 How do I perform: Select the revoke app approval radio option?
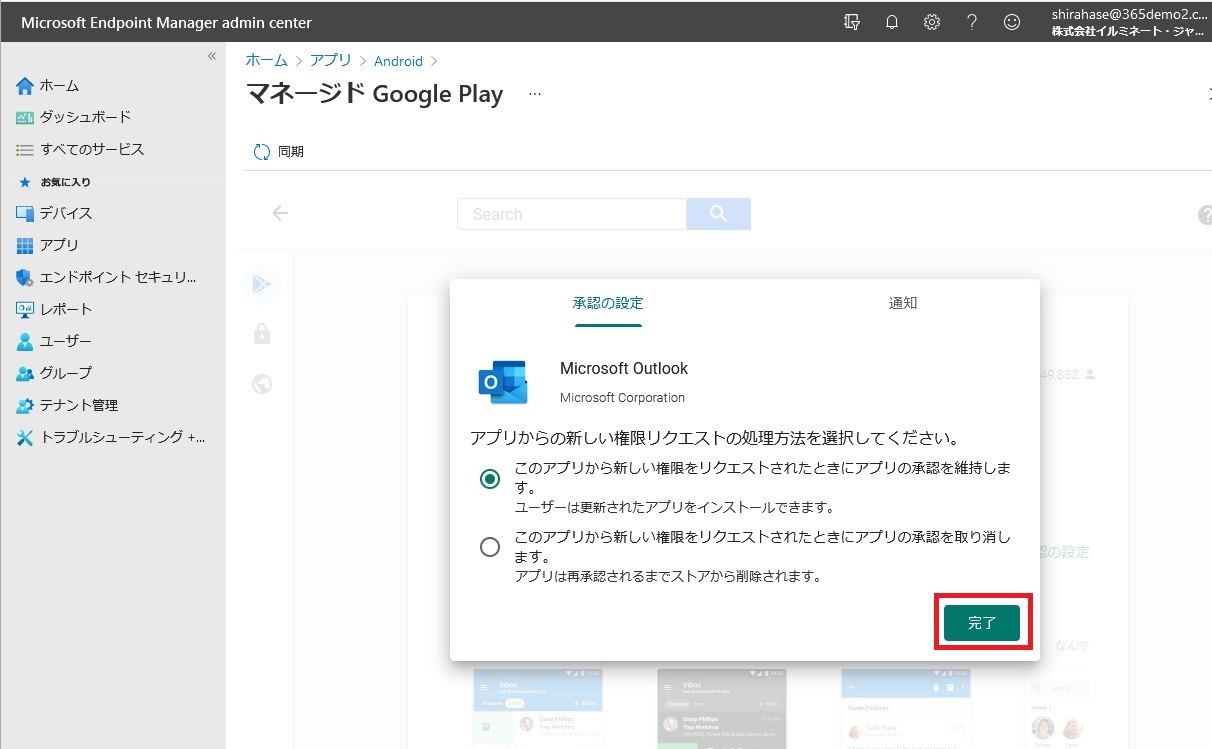[x=490, y=547]
